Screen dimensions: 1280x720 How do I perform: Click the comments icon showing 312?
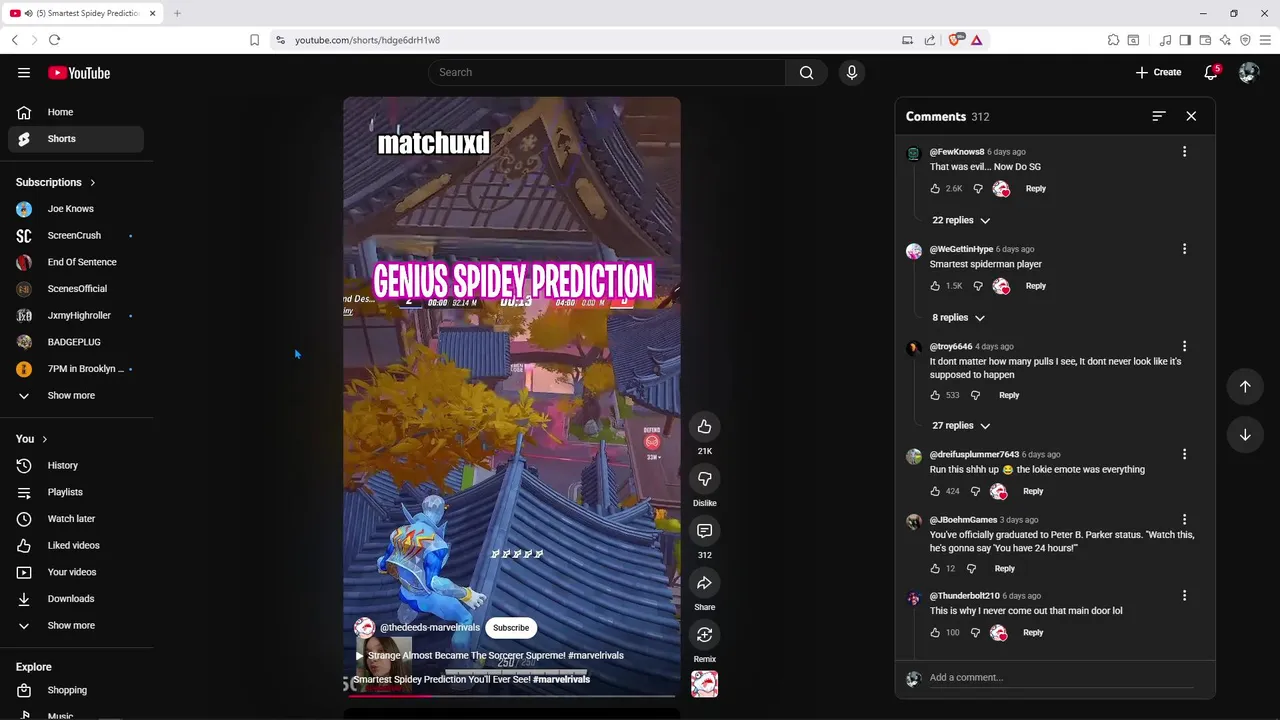[704, 531]
